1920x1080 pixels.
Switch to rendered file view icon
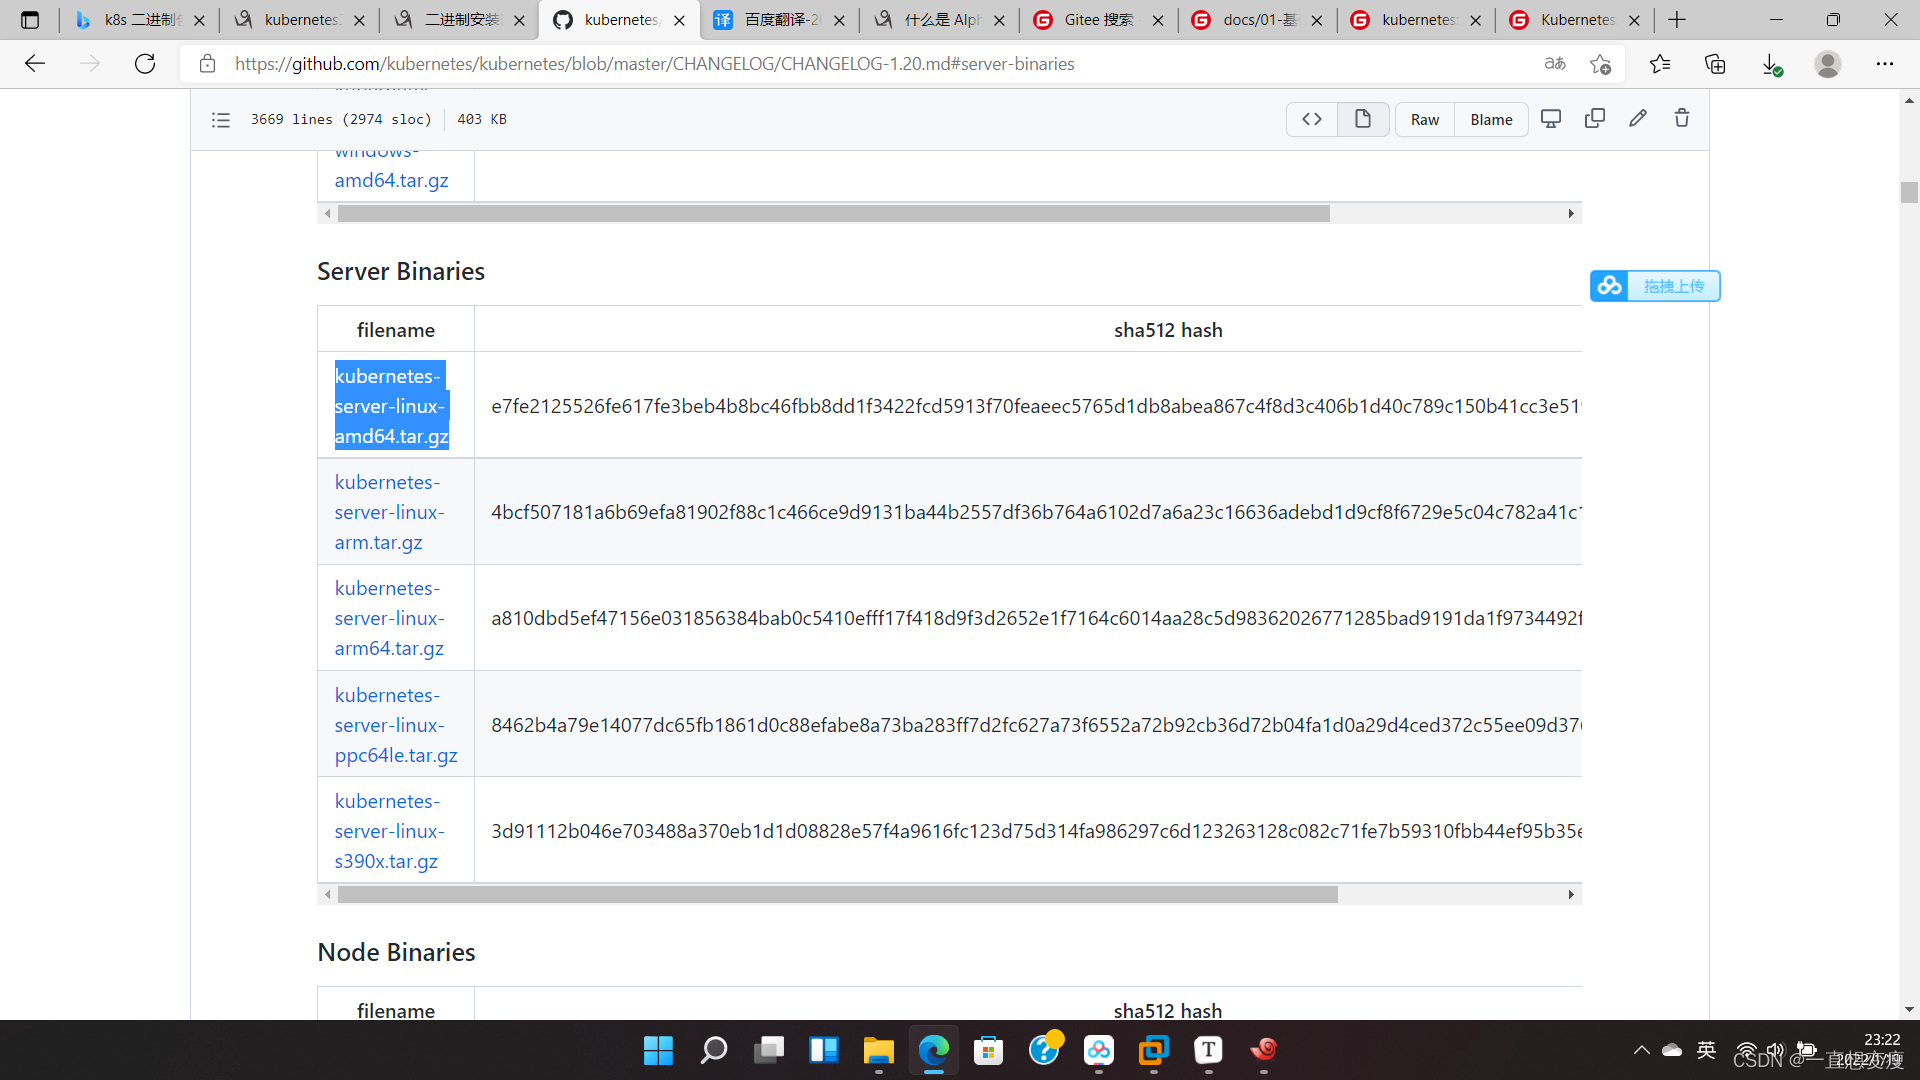point(1362,119)
